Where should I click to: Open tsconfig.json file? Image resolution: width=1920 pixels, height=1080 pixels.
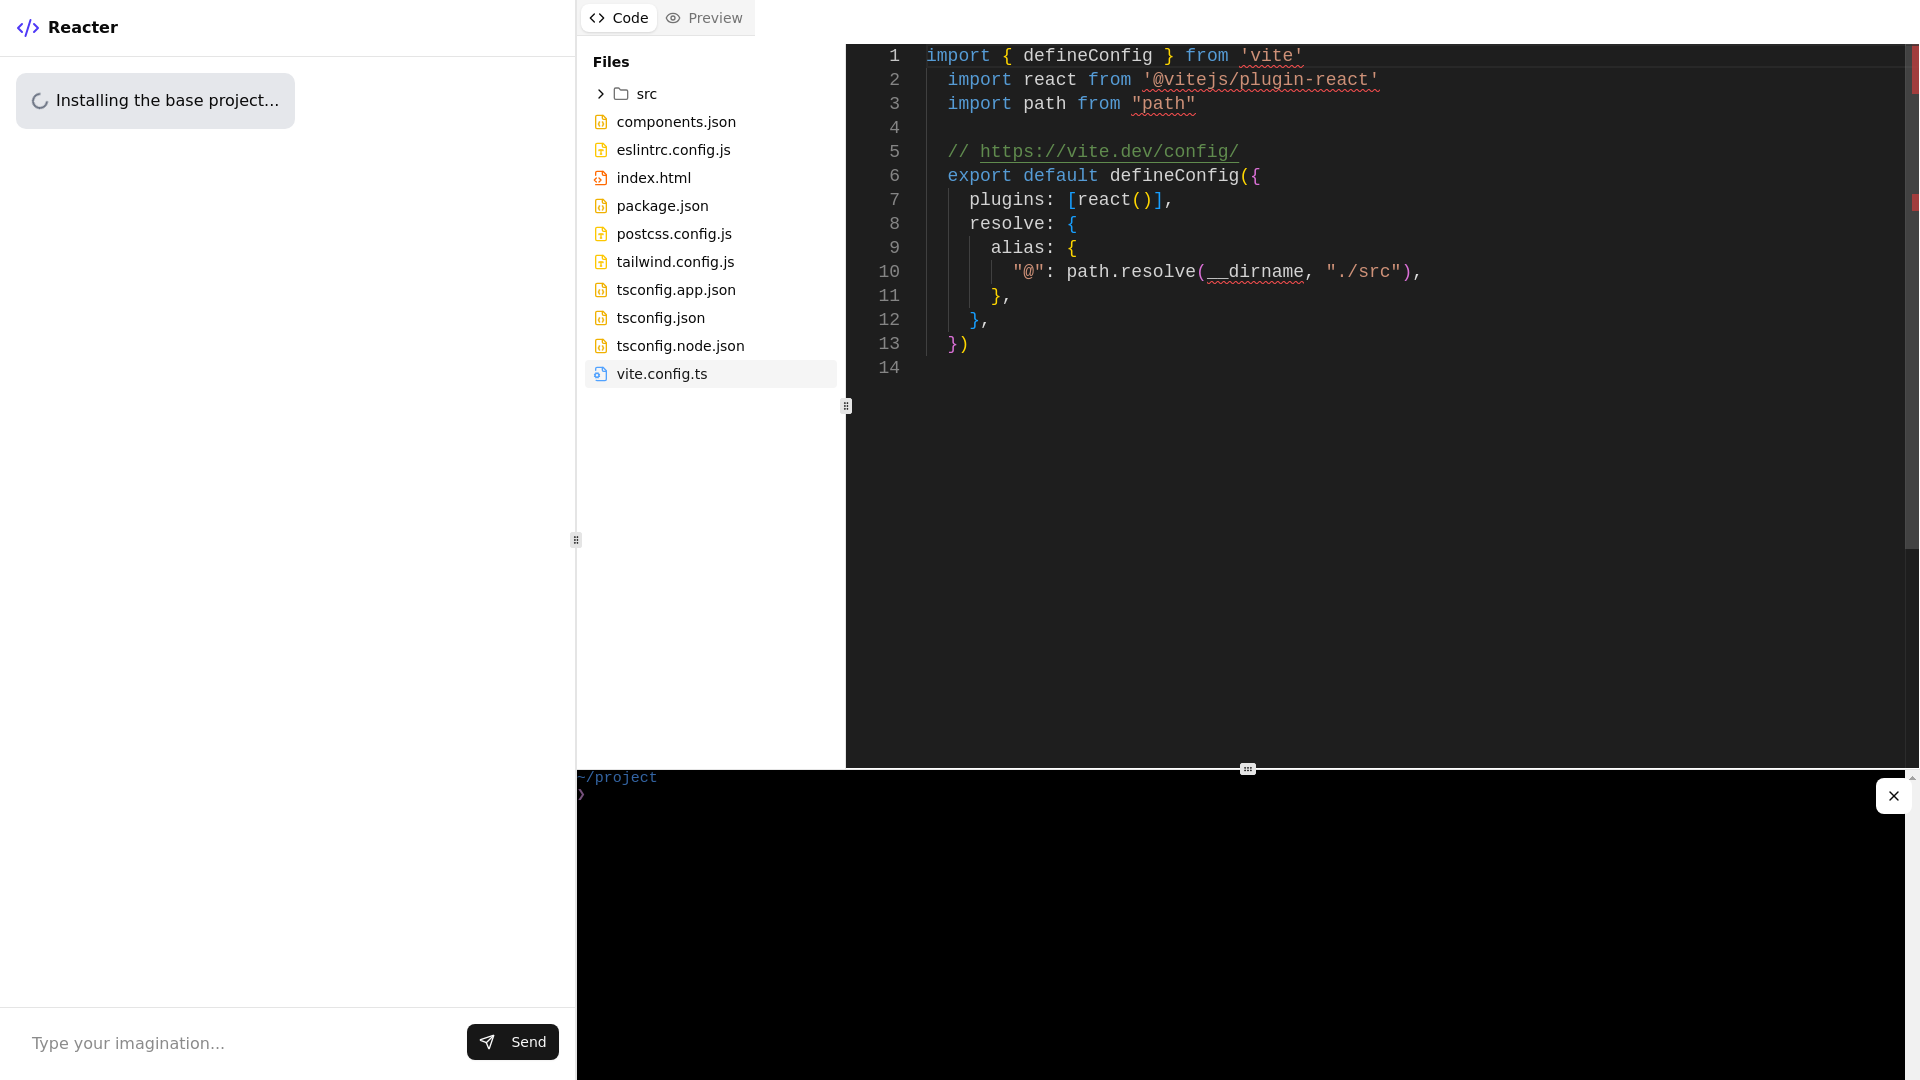coord(711,318)
